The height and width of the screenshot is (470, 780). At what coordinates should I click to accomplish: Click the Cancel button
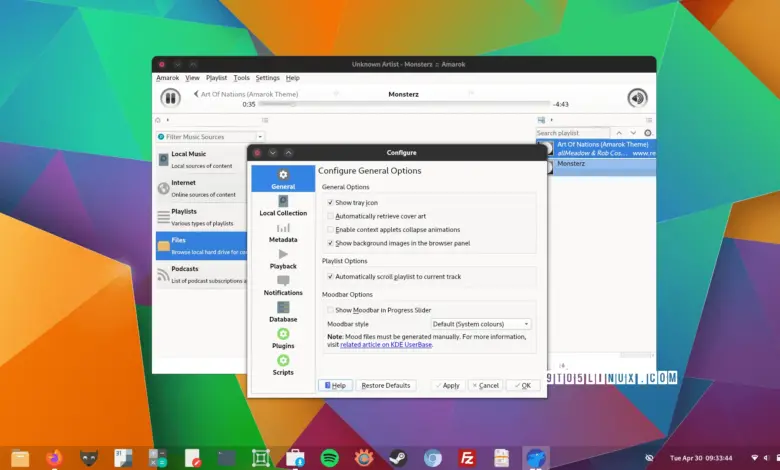tap(486, 385)
